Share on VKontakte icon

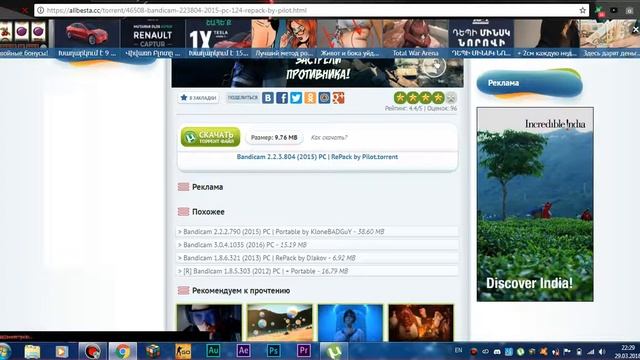268,98
